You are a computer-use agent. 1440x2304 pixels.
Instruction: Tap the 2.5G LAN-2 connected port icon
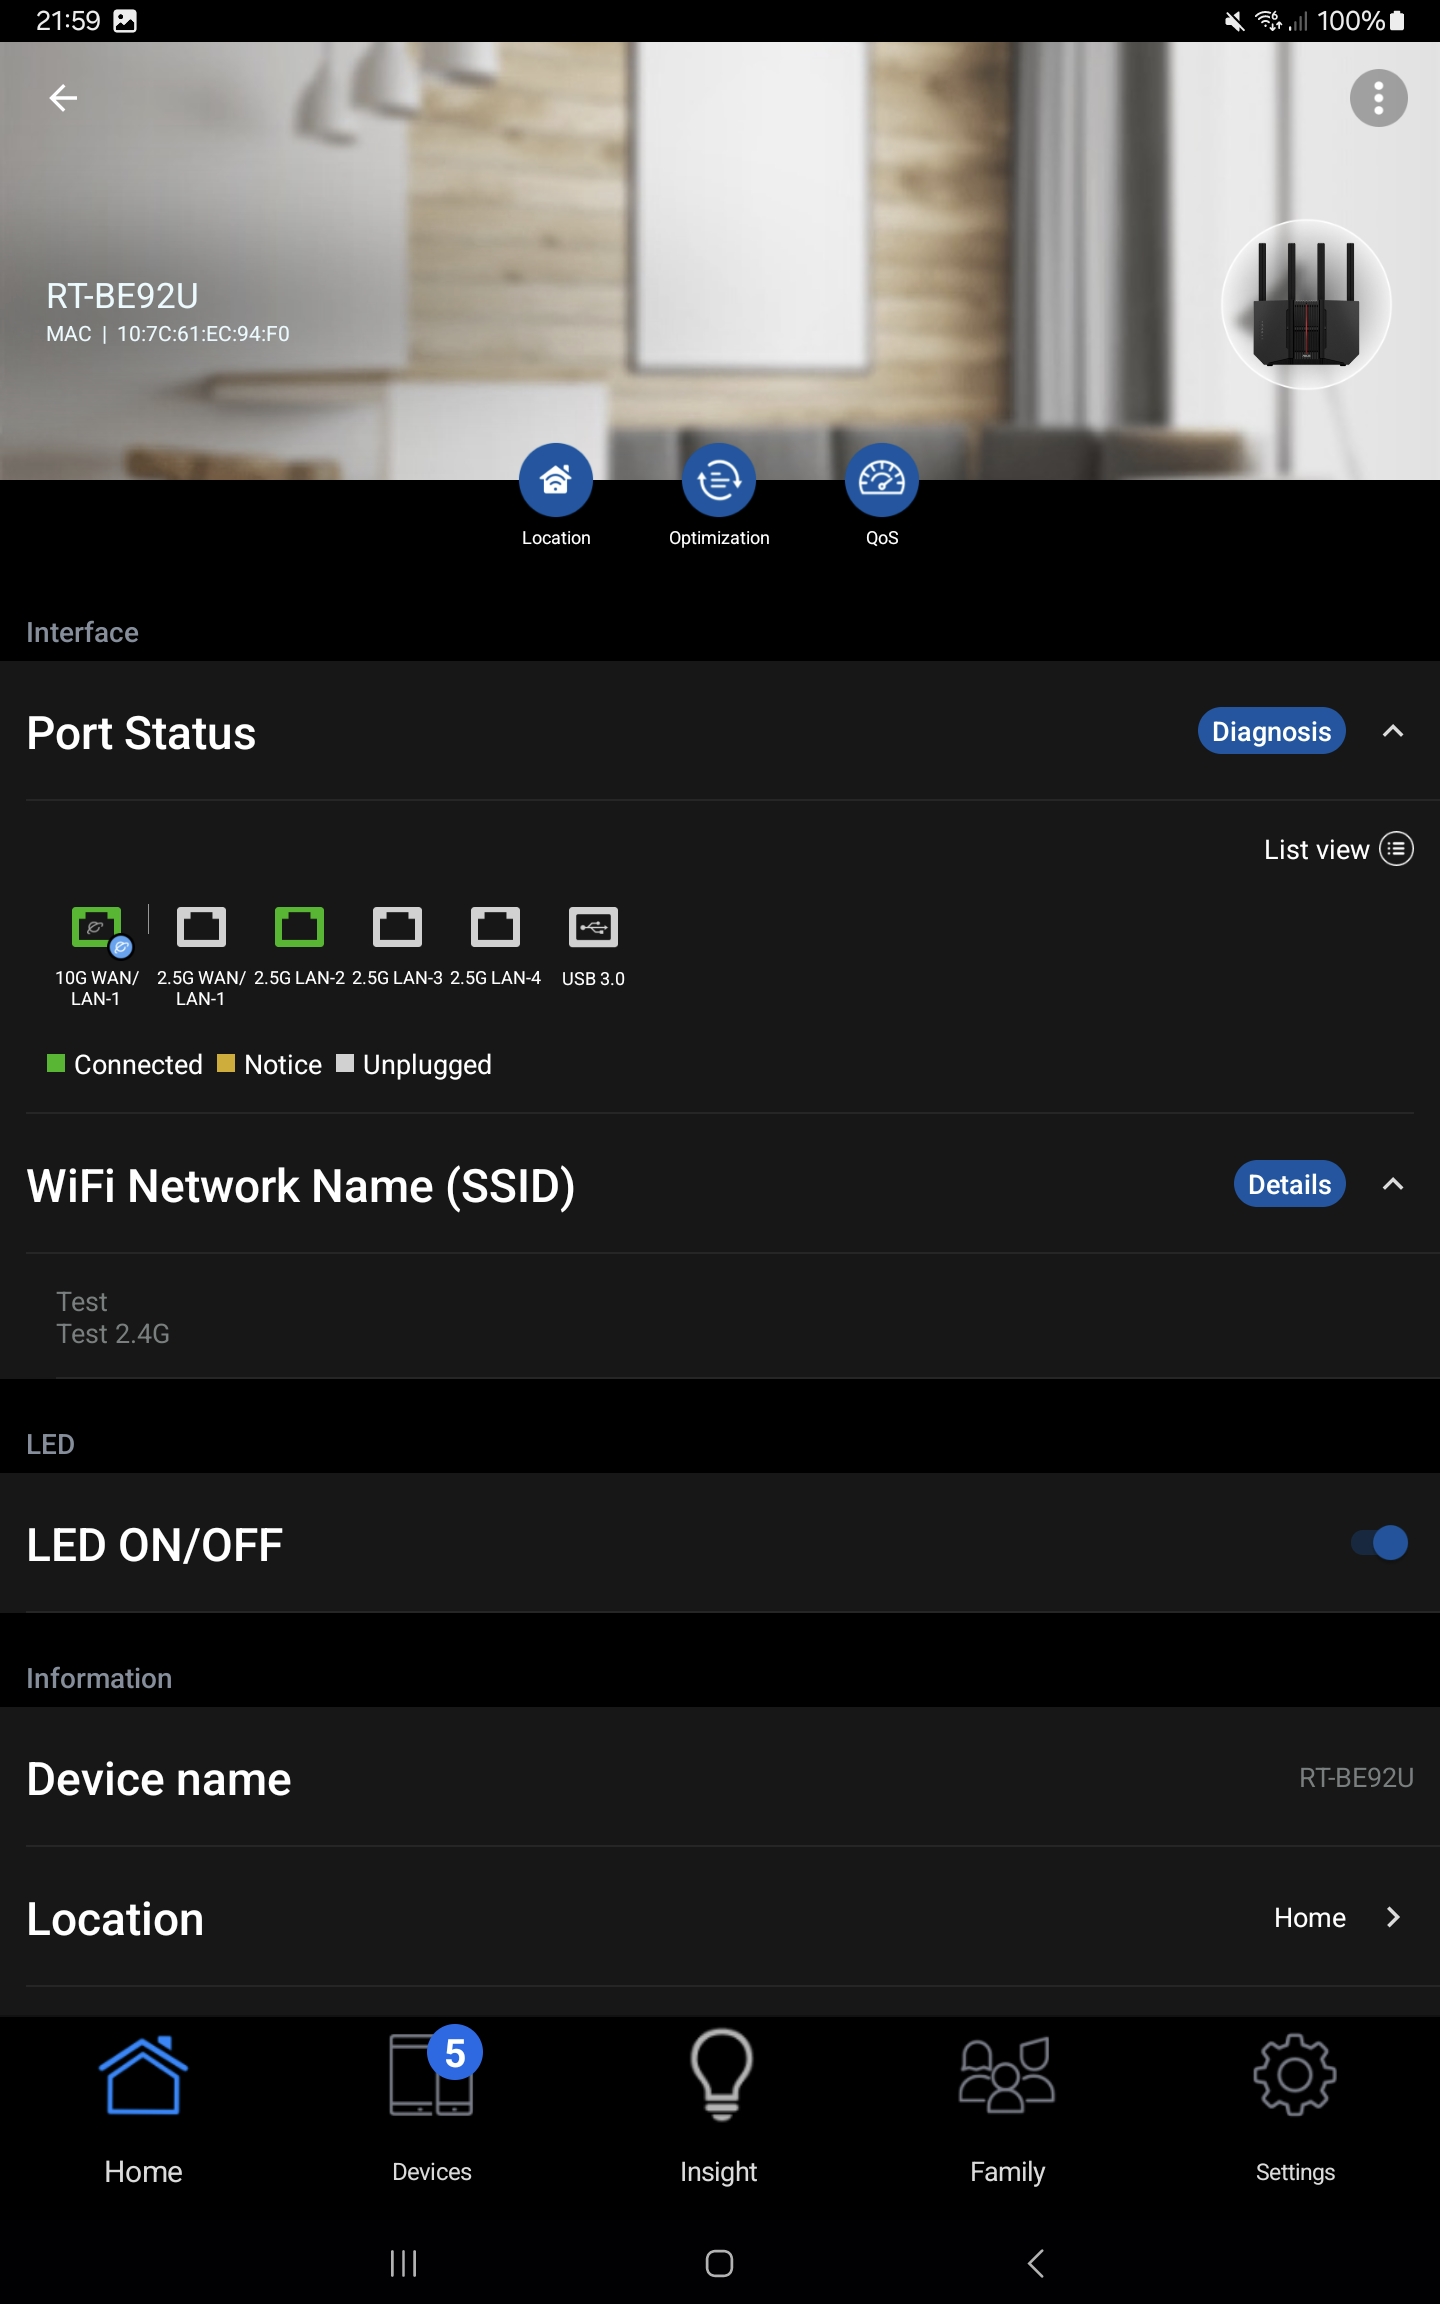point(299,928)
